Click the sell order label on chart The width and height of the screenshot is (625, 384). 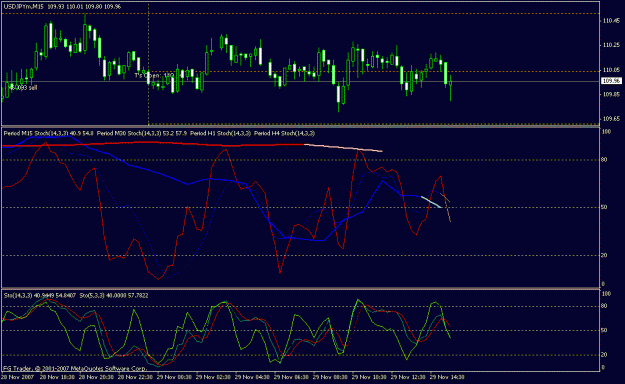coord(23,87)
